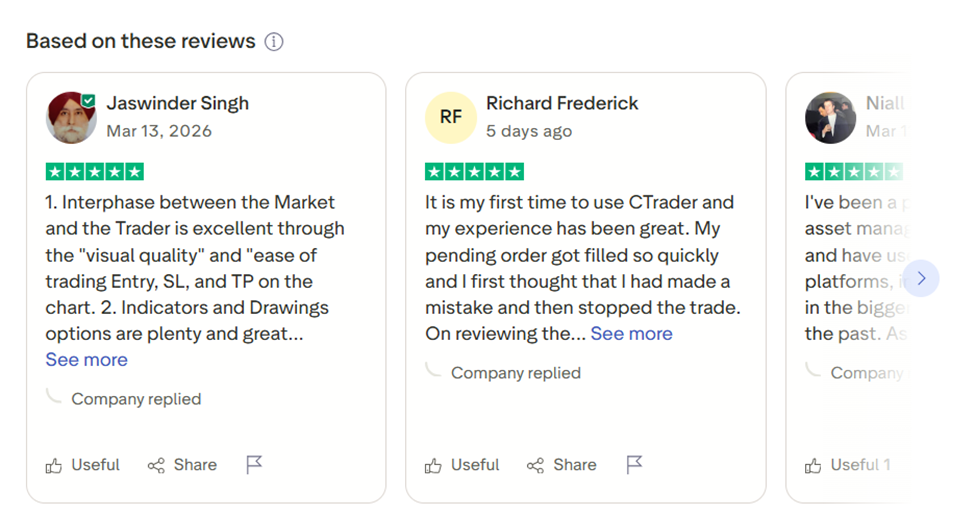The width and height of the screenshot is (975, 515).
Task: Share Richard Frederick's review
Action: [x=562, y=465]
